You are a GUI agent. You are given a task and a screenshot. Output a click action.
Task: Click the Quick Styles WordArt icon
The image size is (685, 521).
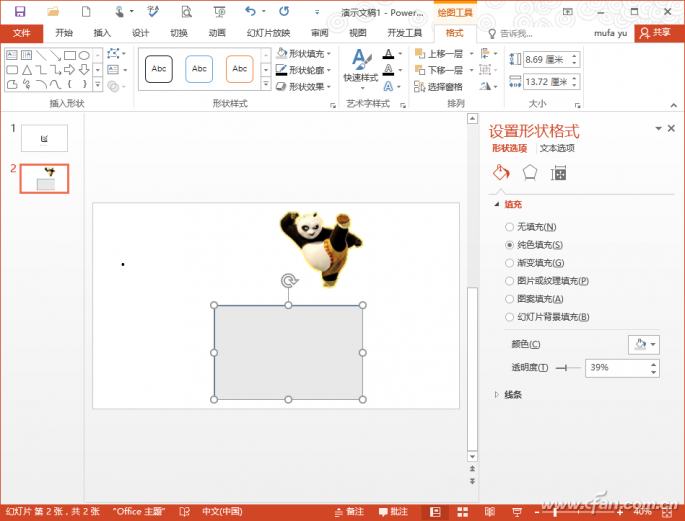[361, 69]
